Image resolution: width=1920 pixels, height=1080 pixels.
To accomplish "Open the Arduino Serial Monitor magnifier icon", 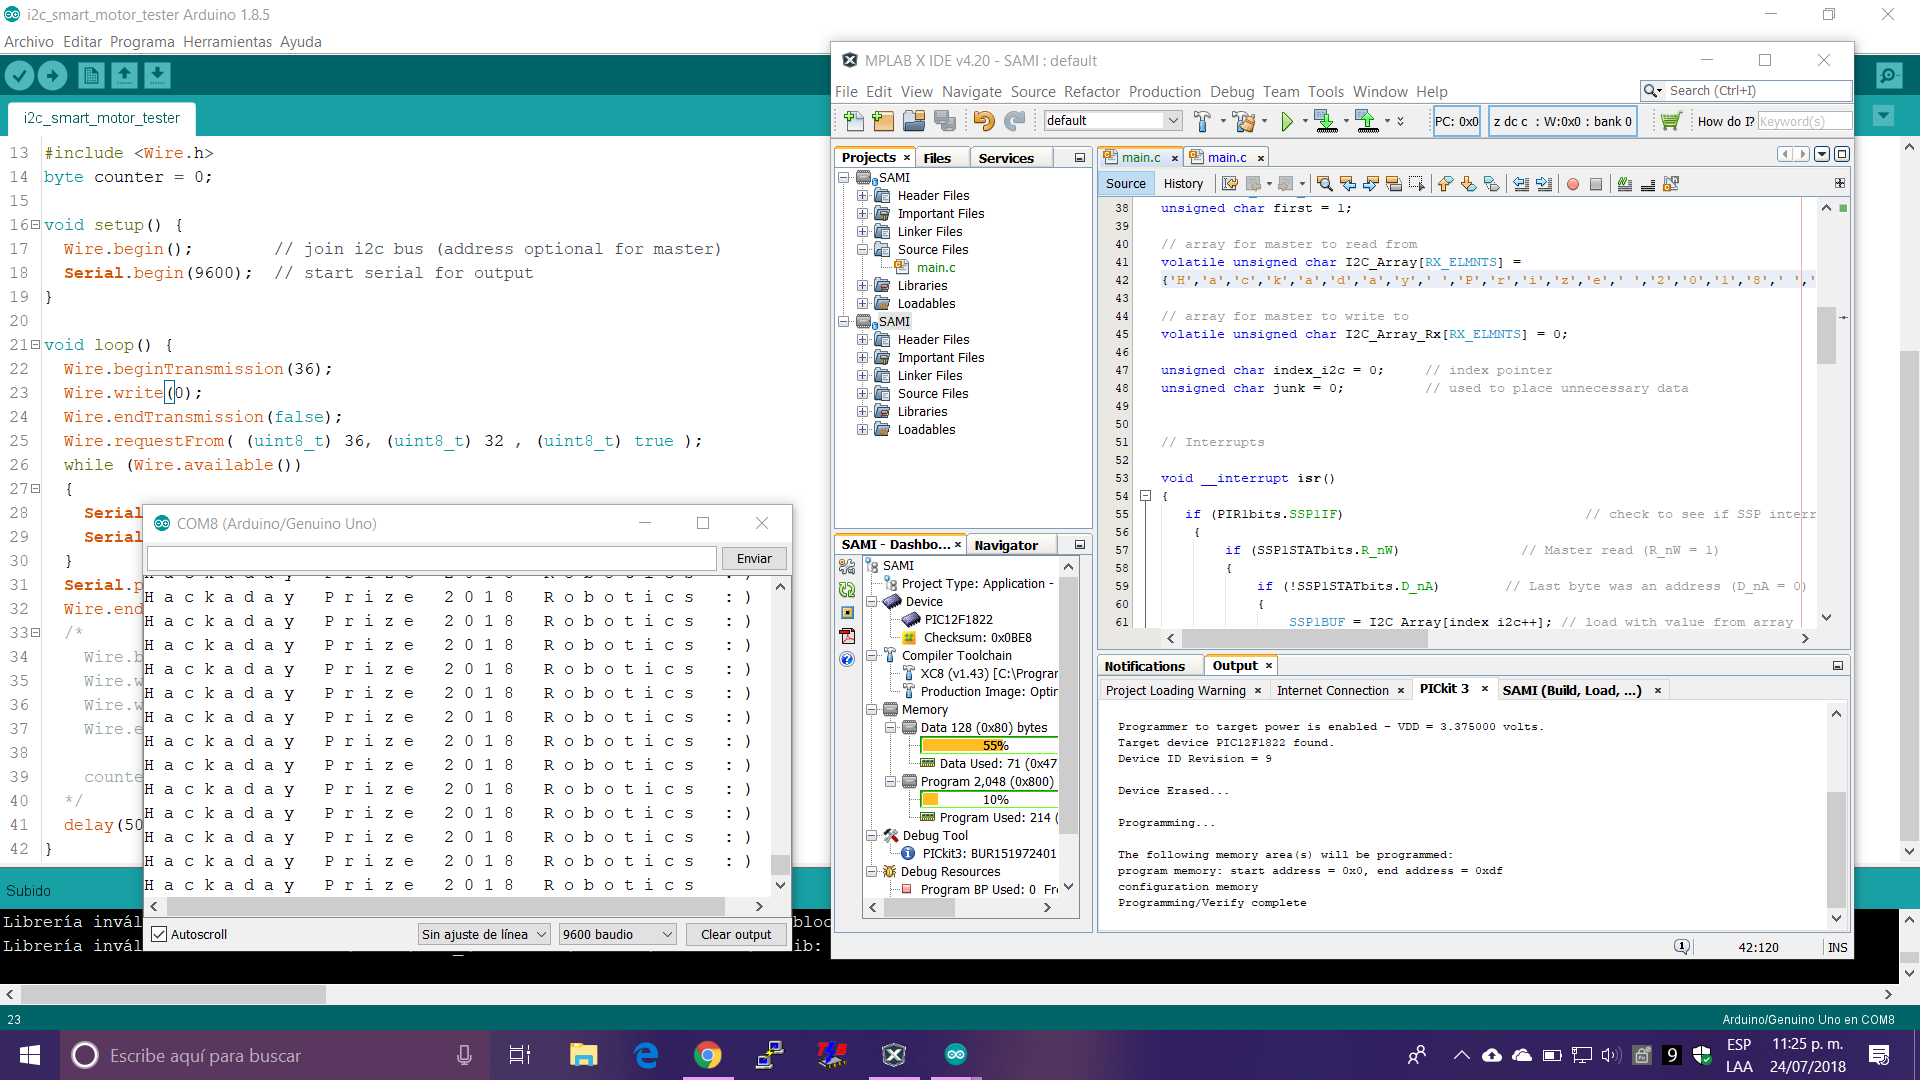I will (x=1889, y=75).
